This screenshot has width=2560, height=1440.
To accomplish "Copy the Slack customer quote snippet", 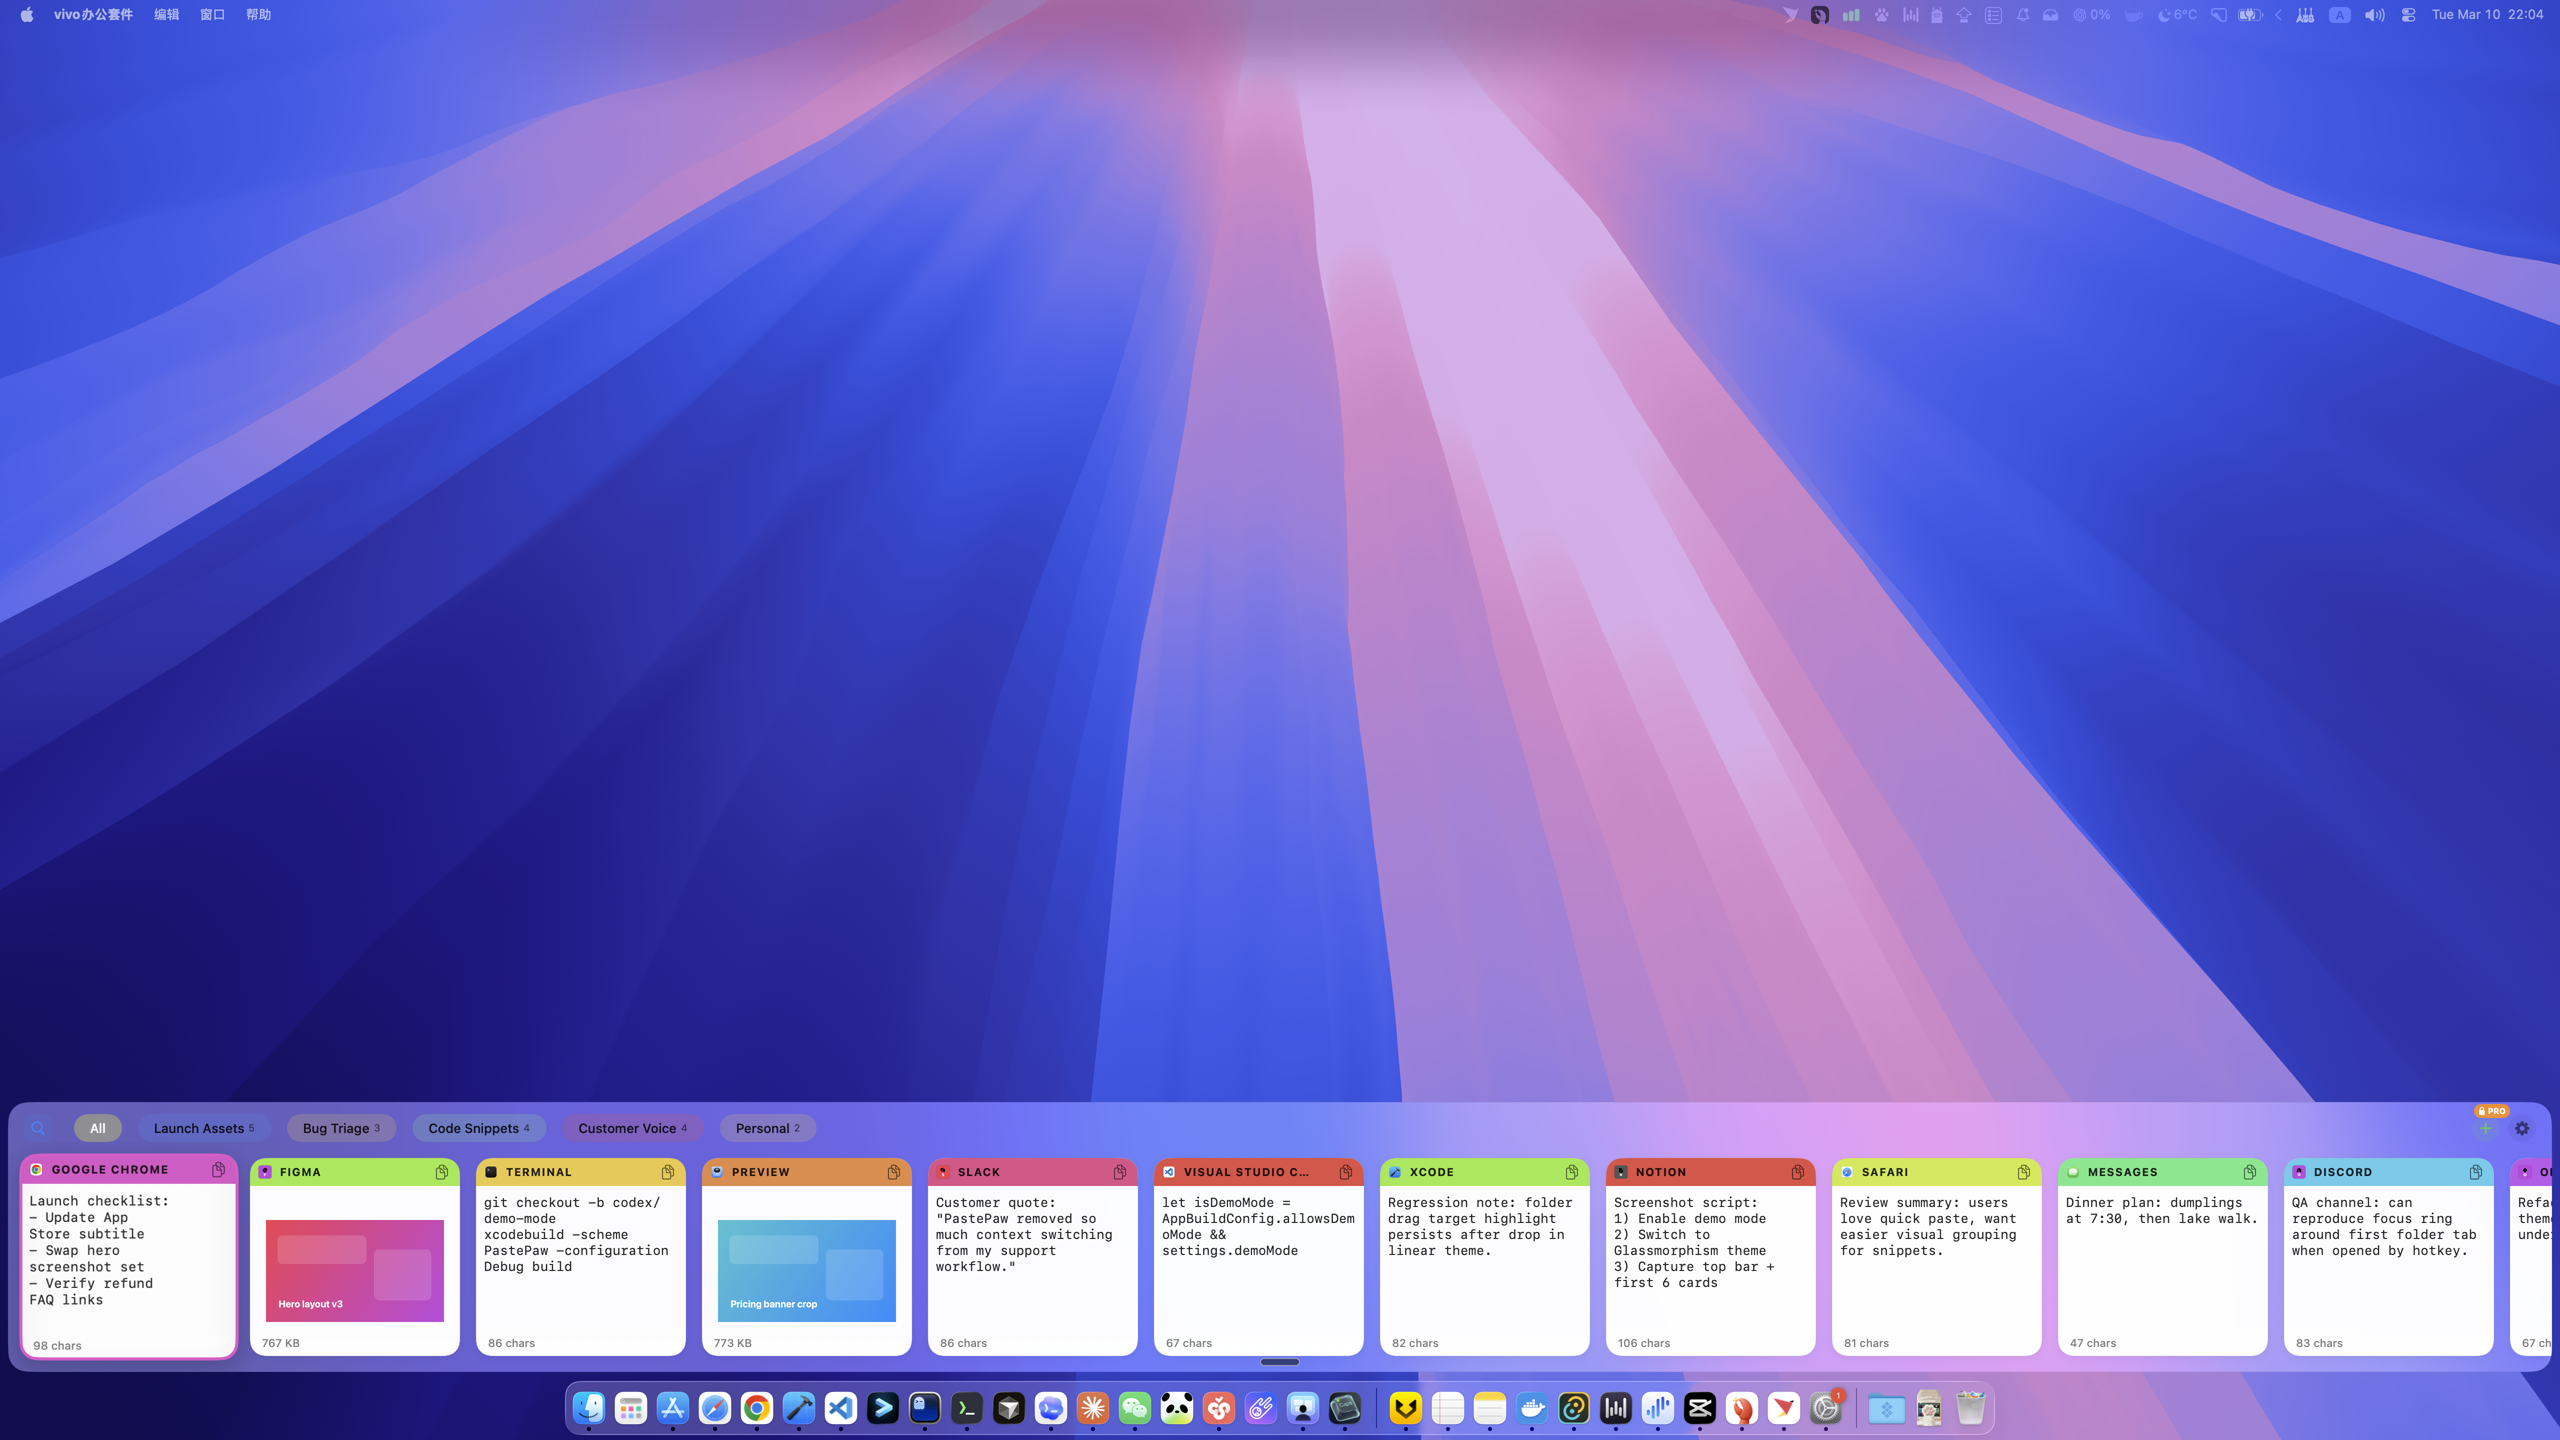I will [x=1122, y=1172].
